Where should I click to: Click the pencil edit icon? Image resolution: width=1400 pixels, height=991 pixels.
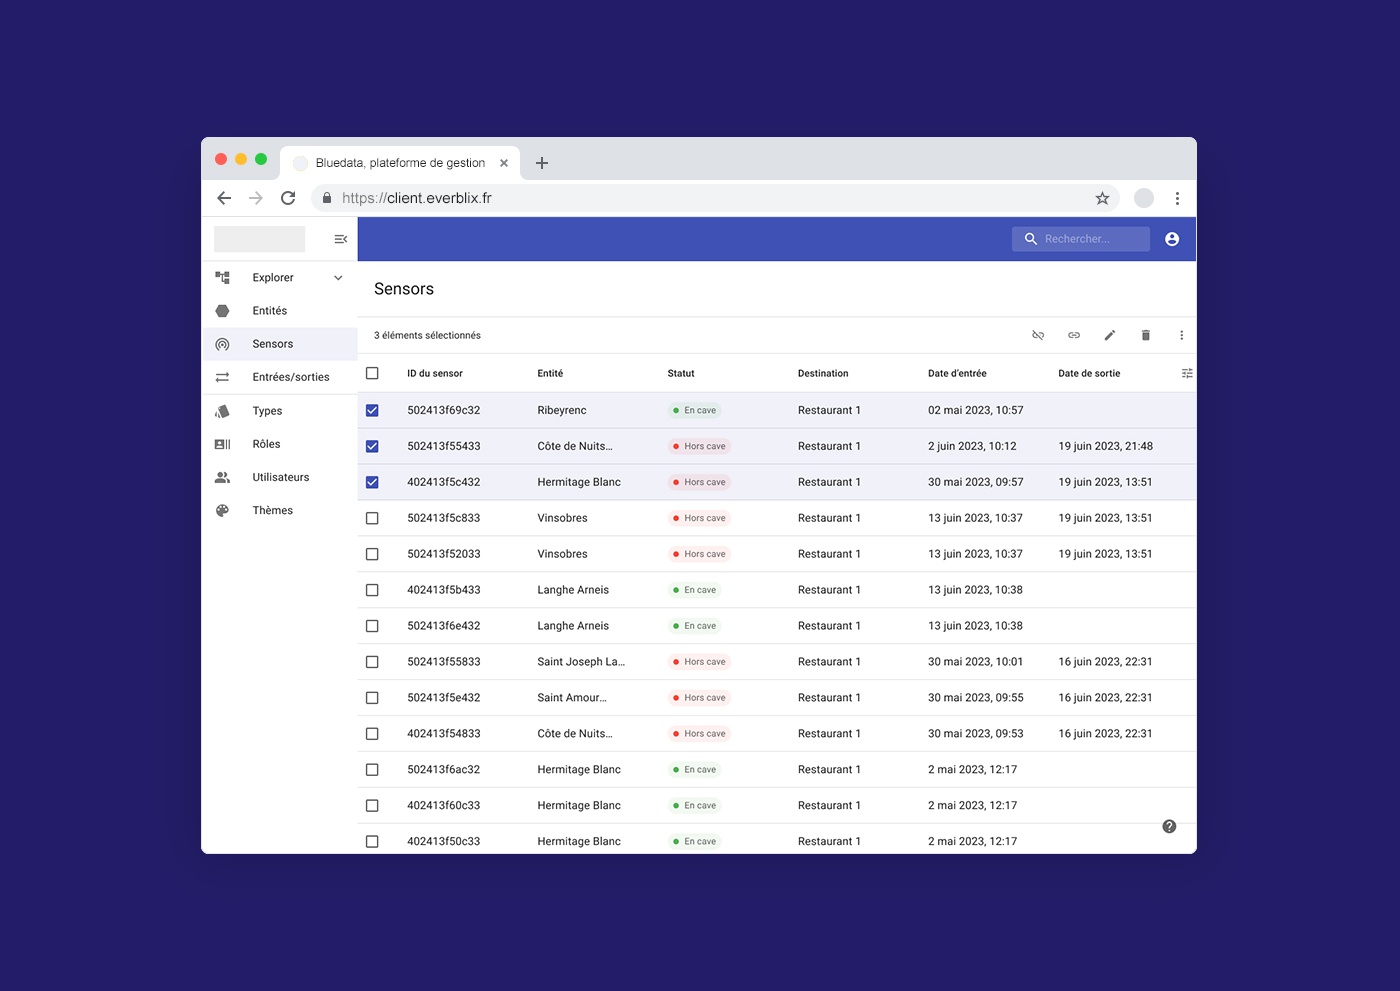click(x=1110, y=335)
